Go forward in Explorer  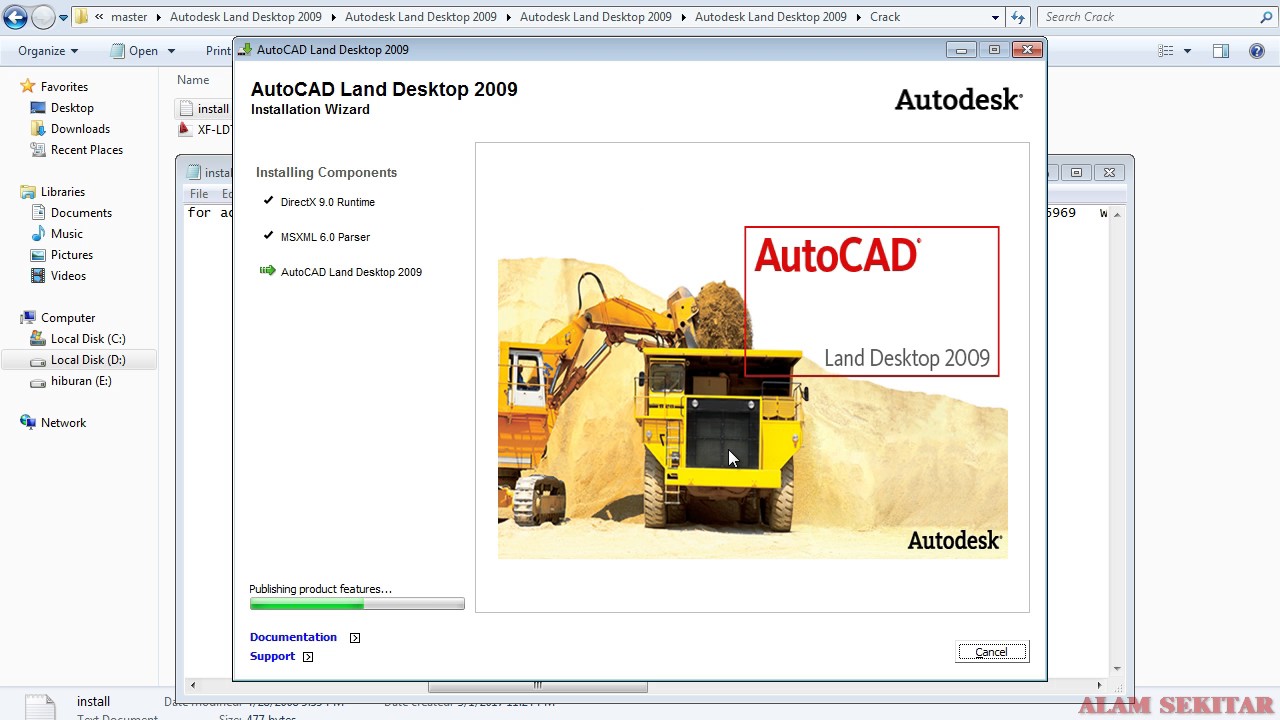pyautogui.click(x=43, y=17)
